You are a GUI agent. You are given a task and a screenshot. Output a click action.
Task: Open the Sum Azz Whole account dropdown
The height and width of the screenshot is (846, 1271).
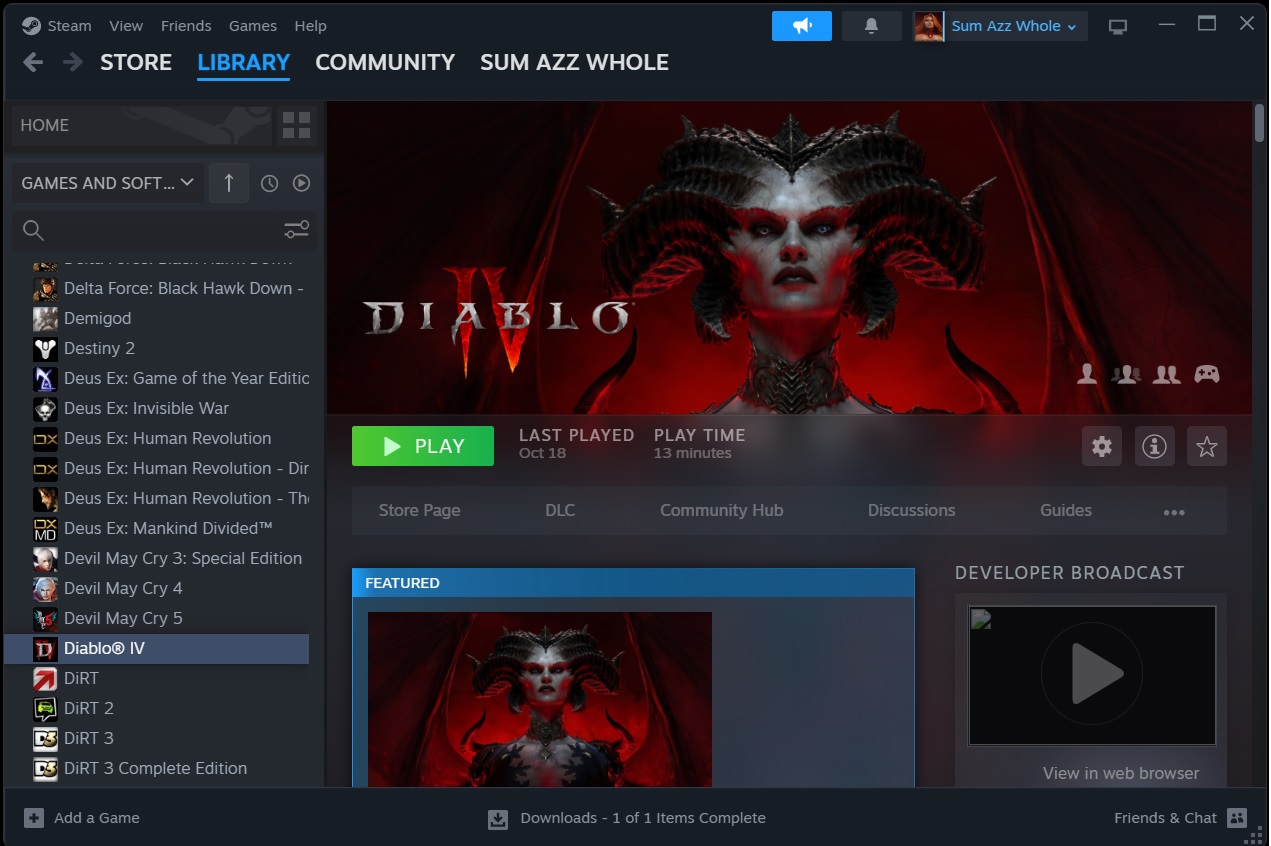click(x=1000, y=26)
